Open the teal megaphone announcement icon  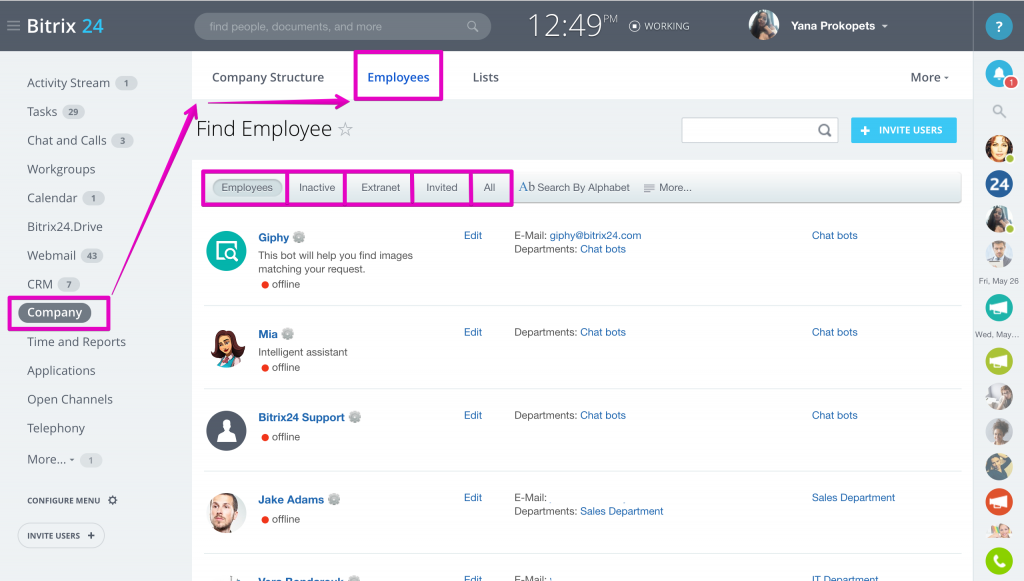[x=999, y=307]
